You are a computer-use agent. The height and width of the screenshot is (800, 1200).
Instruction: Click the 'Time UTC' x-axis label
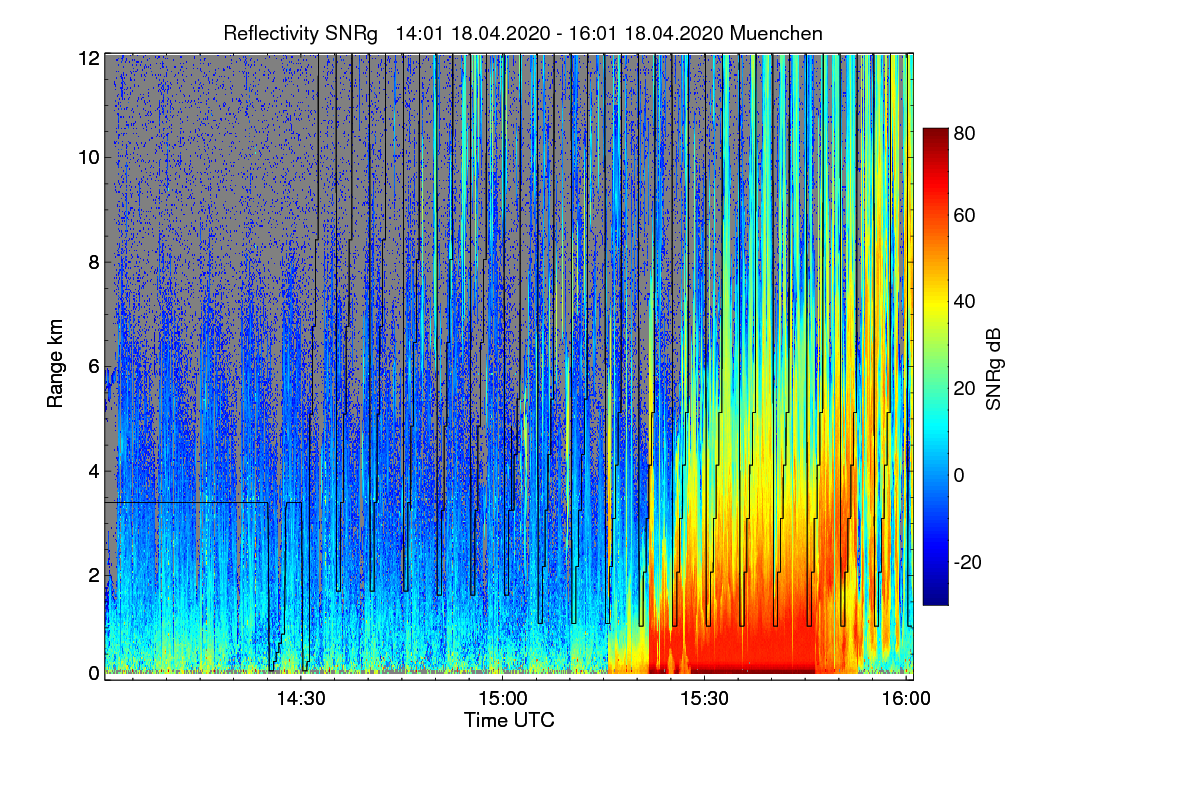509,720
